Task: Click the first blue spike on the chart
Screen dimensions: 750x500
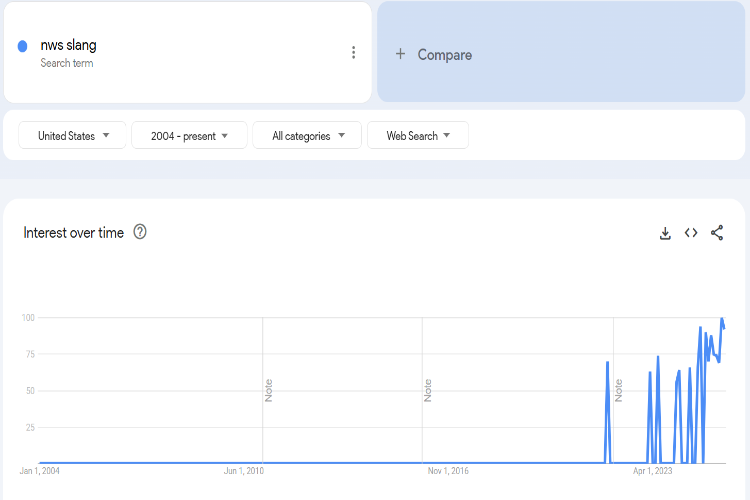Action: pos(607,363)
